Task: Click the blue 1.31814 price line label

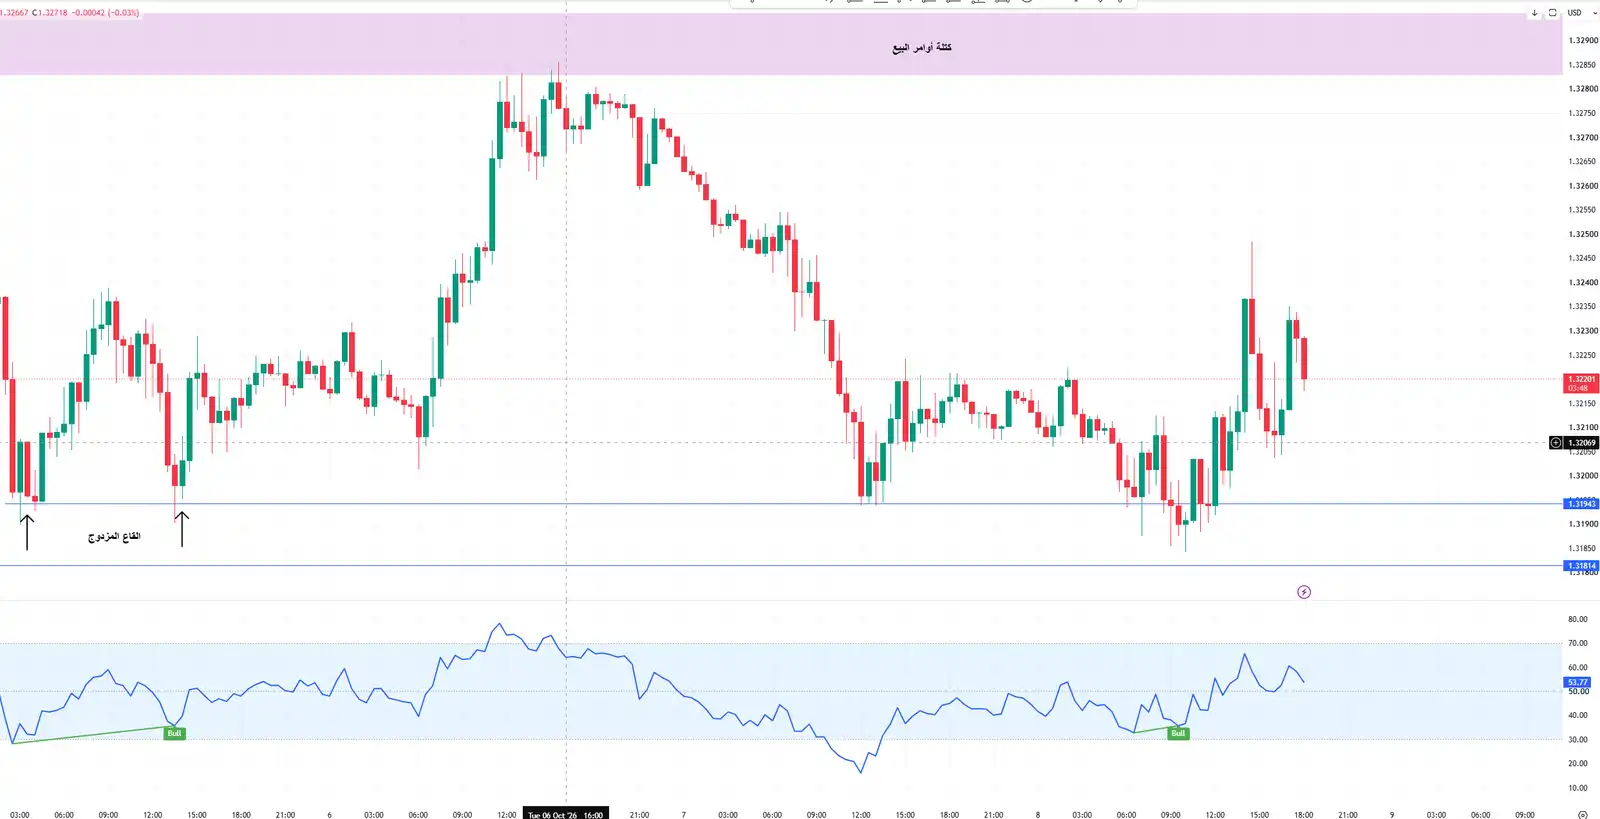Action: point(1581,566)
